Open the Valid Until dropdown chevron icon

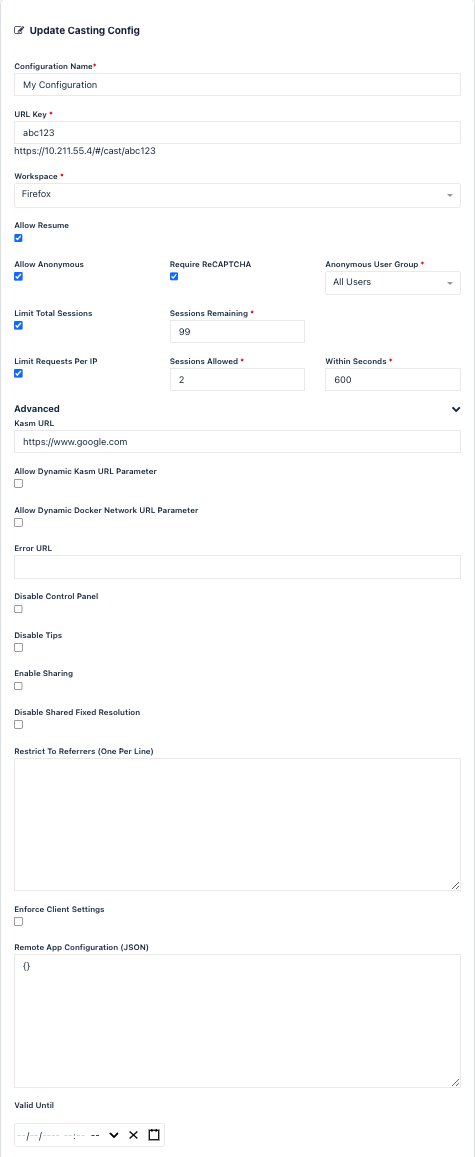114,1135
